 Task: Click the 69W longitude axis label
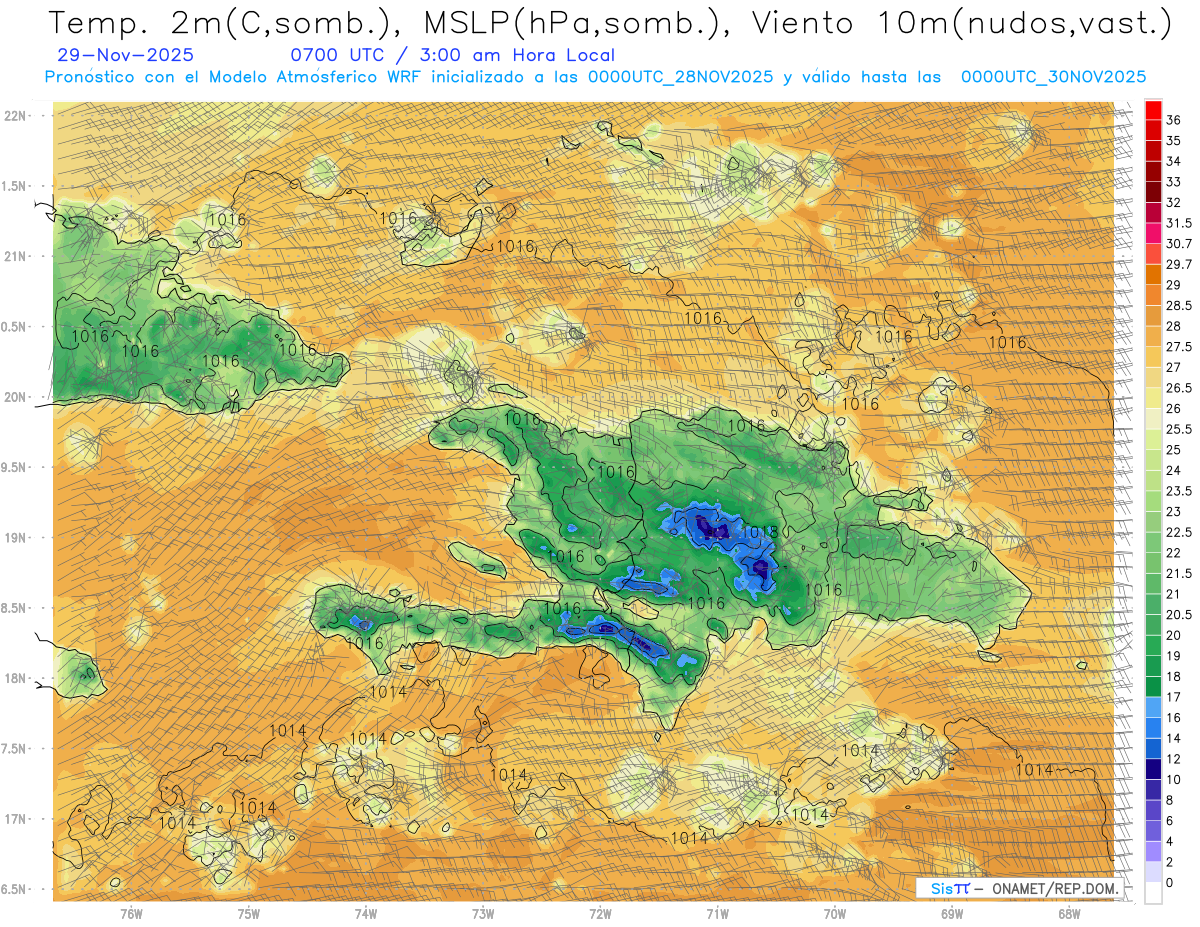tap(952, 914)
